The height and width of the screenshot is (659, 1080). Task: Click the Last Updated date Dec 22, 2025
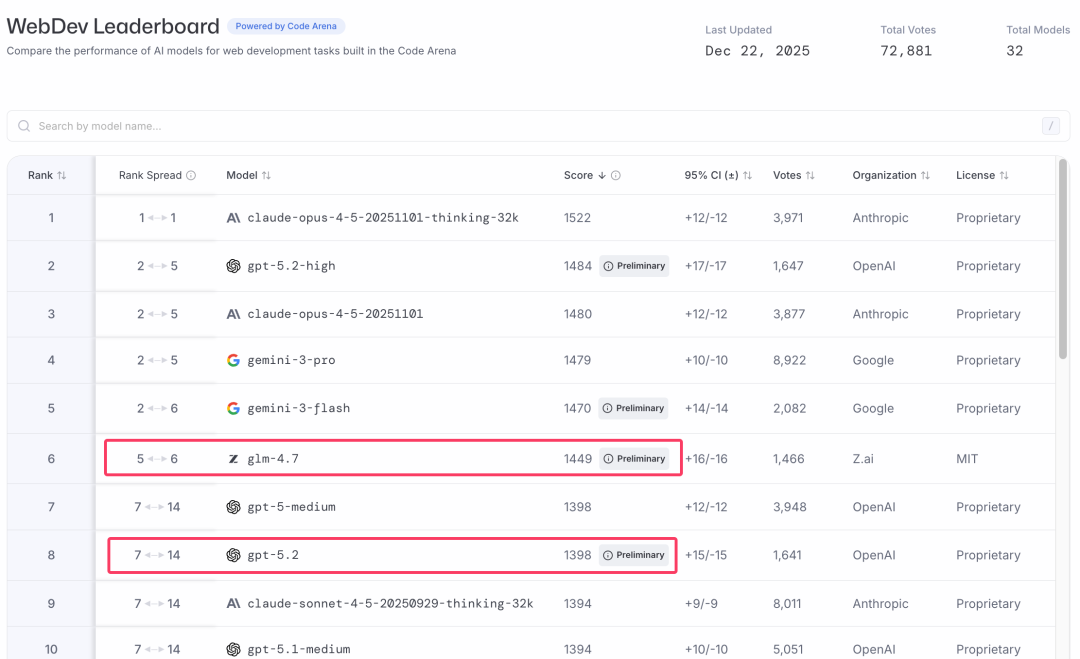[758, 51]
